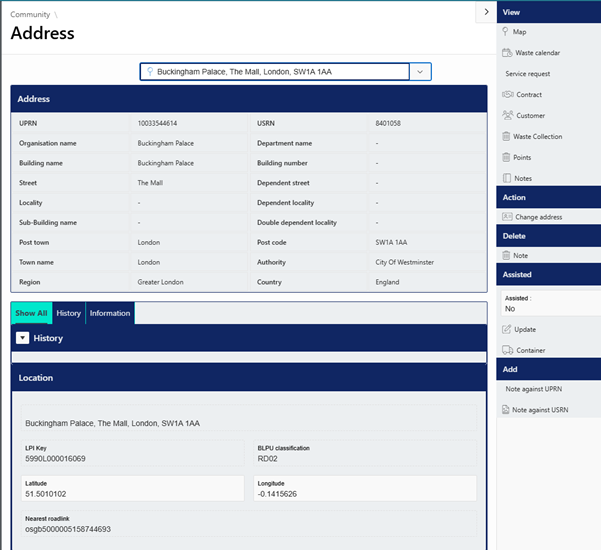Image resolution: width=601 pixels, height=550 pixels.
Task: Click the Waste Collection bin icon
Action: (x=506, y=136)
